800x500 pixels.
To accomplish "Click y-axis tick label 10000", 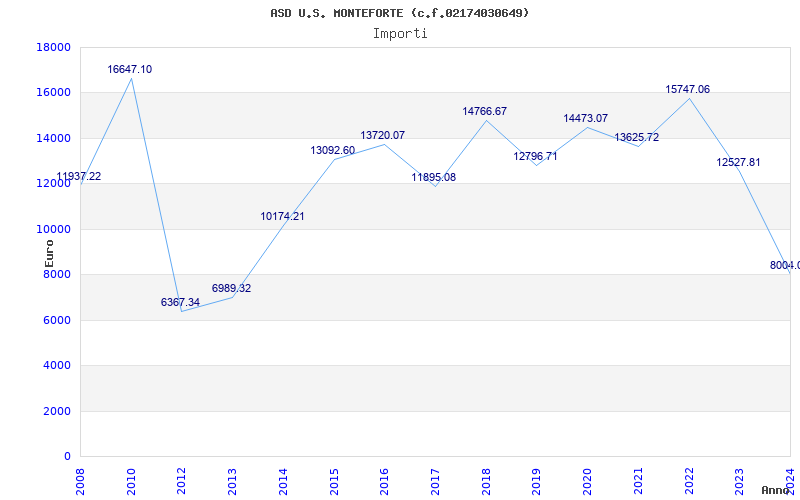I will pos(54,229).
